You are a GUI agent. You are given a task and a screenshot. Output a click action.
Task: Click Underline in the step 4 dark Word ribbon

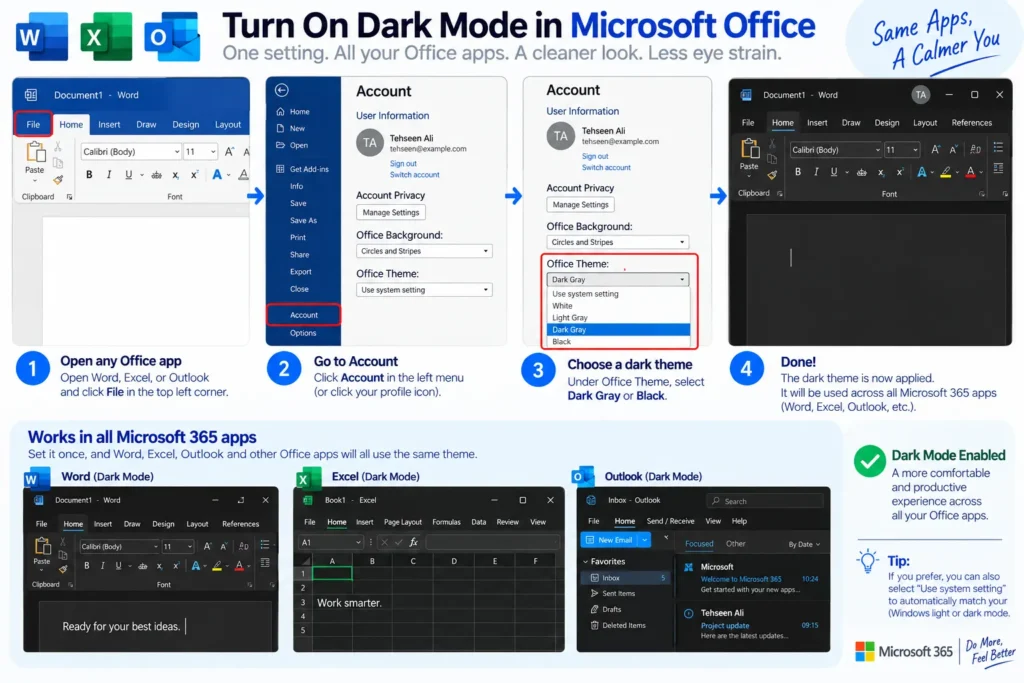pos(833,172)
